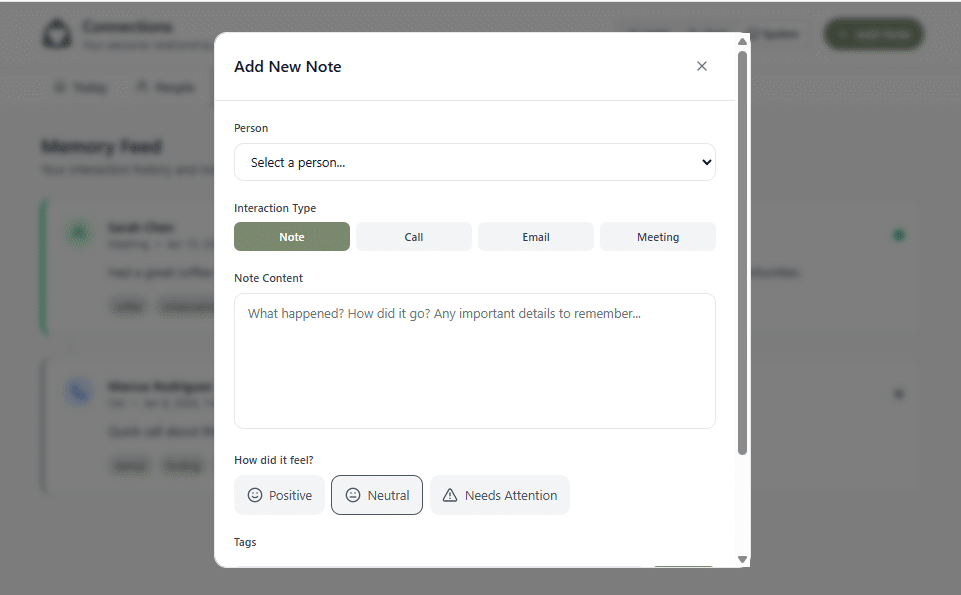The height and width of the screenshot is (595, 961).
Task: Click the dropdown chevron arrow in Person field
Action: click(706, 162)
